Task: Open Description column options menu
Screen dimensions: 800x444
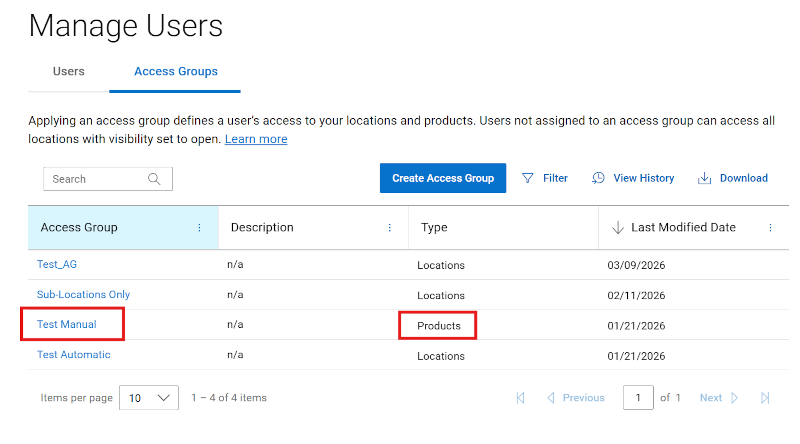Action: [x=389, y=228]
